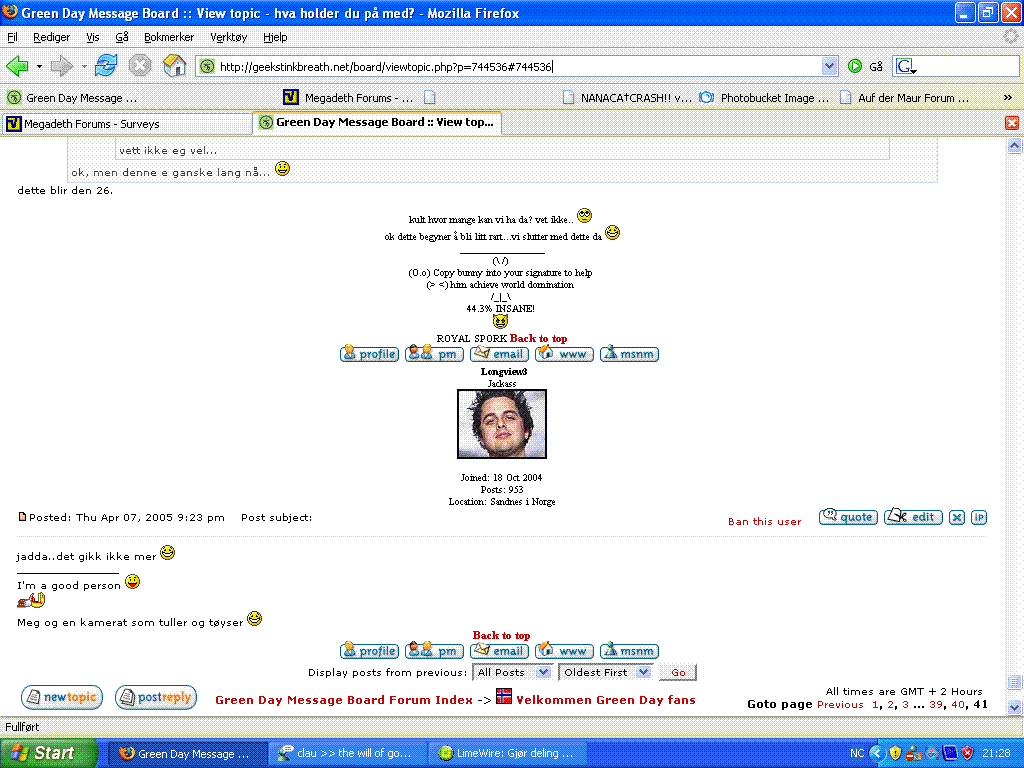Screen dimensions: 1024x768
Task: Click the Stop loading icon
Action: pyautogui.click(x=140, y=65)
